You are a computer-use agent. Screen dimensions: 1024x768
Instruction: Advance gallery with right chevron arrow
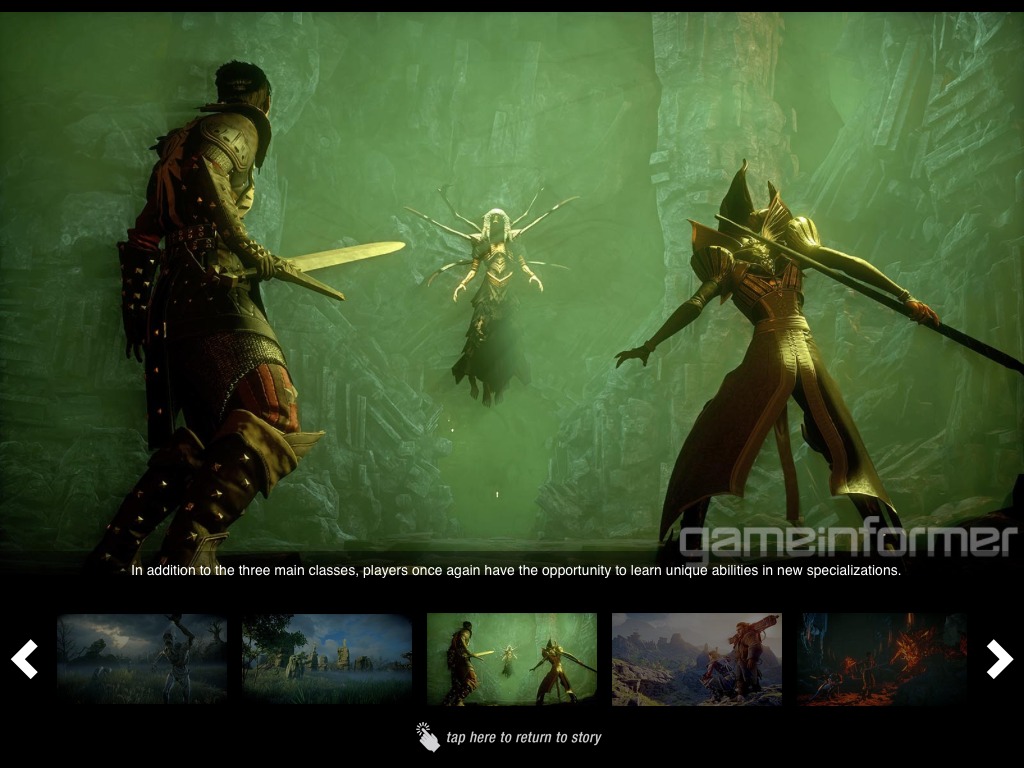(999, 659)
